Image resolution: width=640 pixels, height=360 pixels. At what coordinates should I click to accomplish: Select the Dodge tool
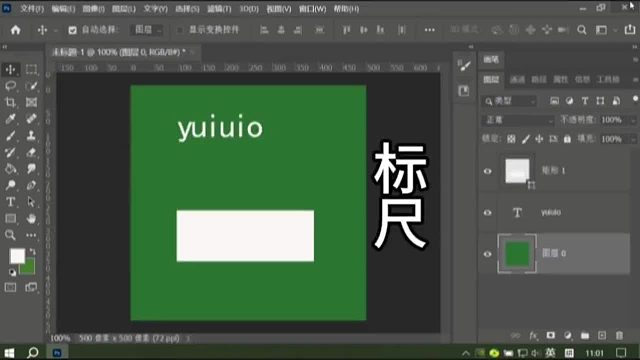pos(11,185)
